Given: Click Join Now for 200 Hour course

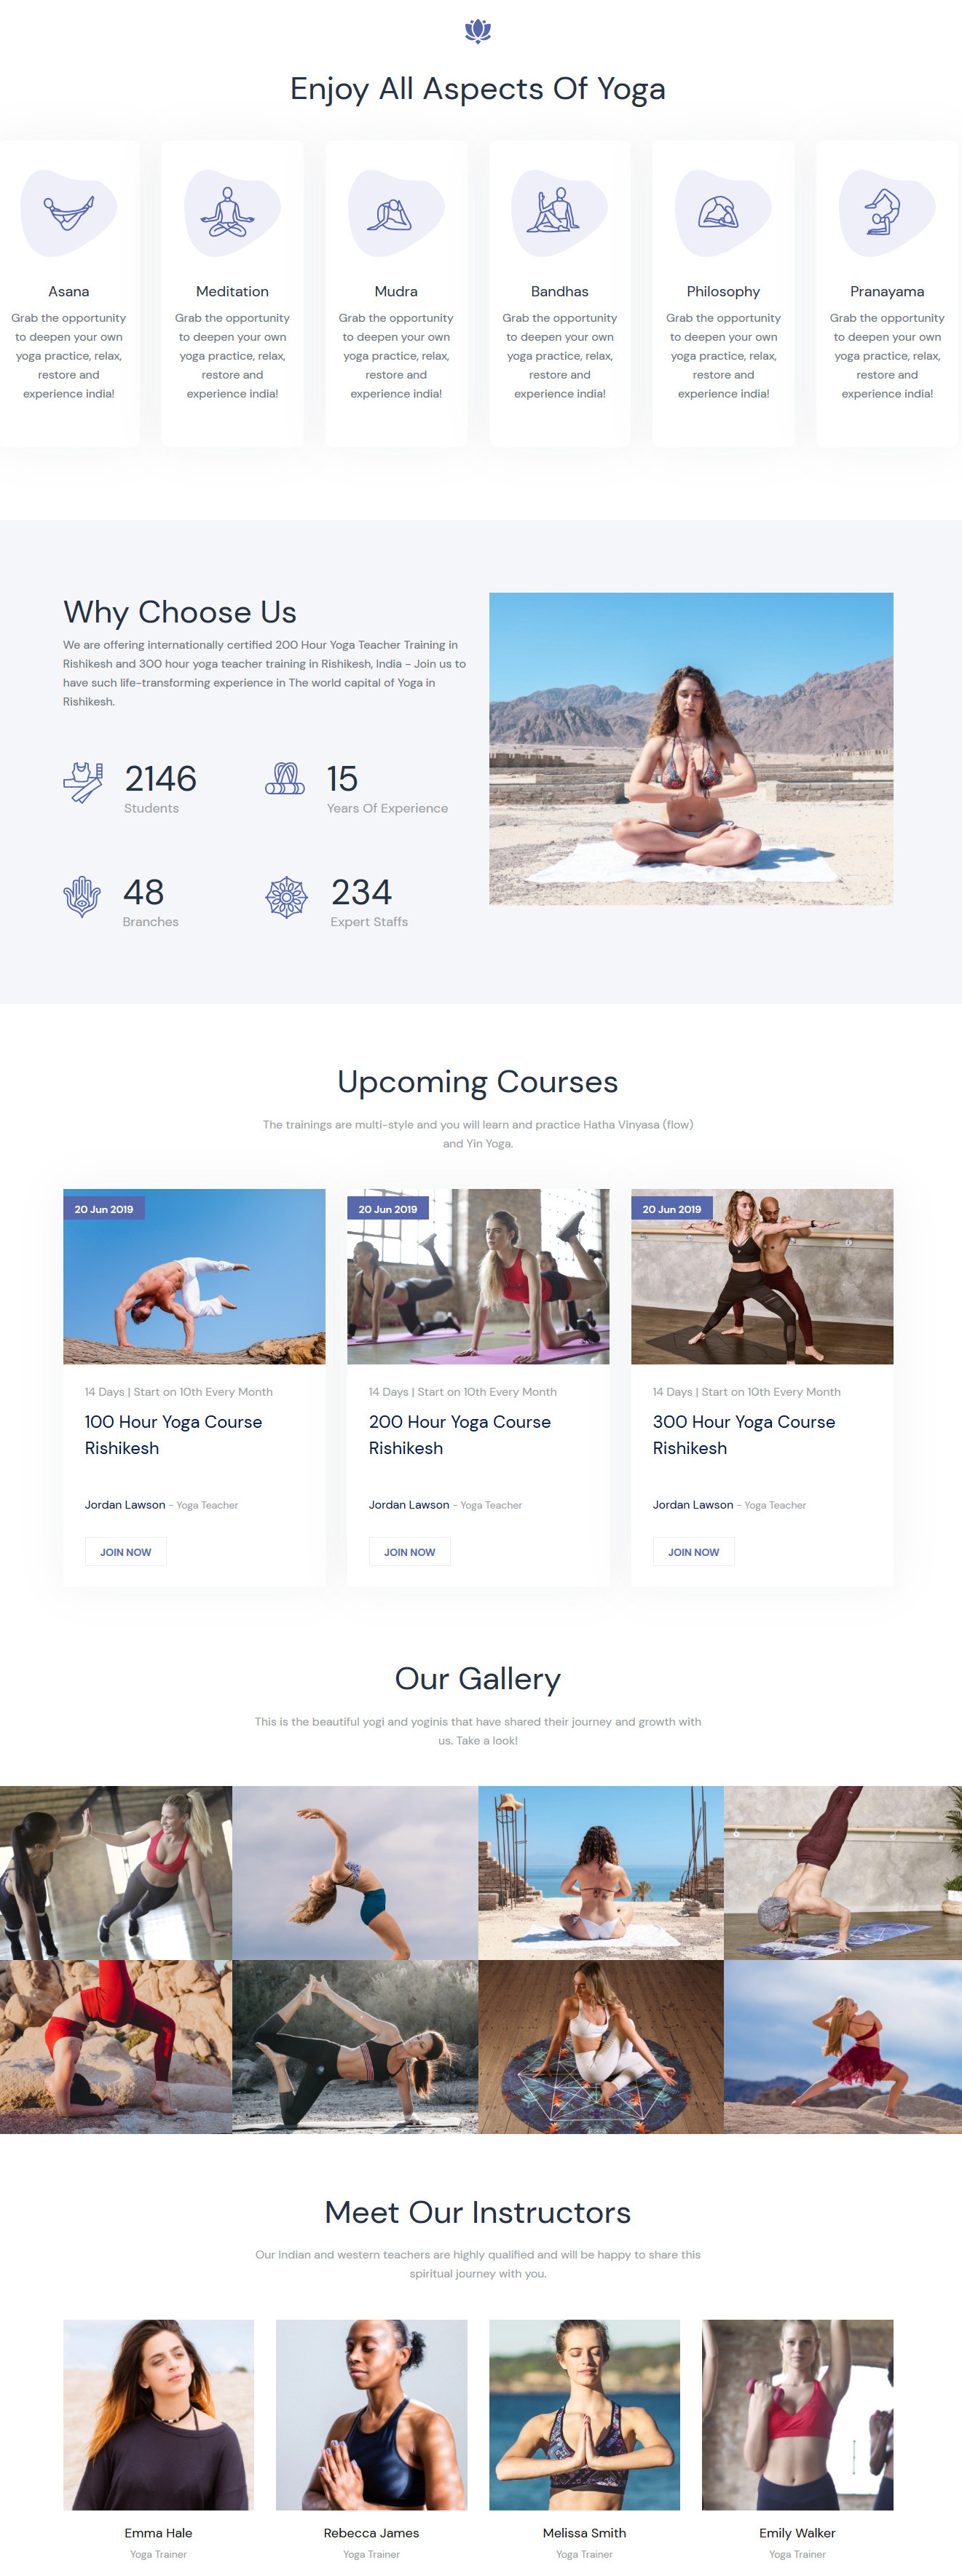Looking at the screenshot, I should coord(409,1552).
